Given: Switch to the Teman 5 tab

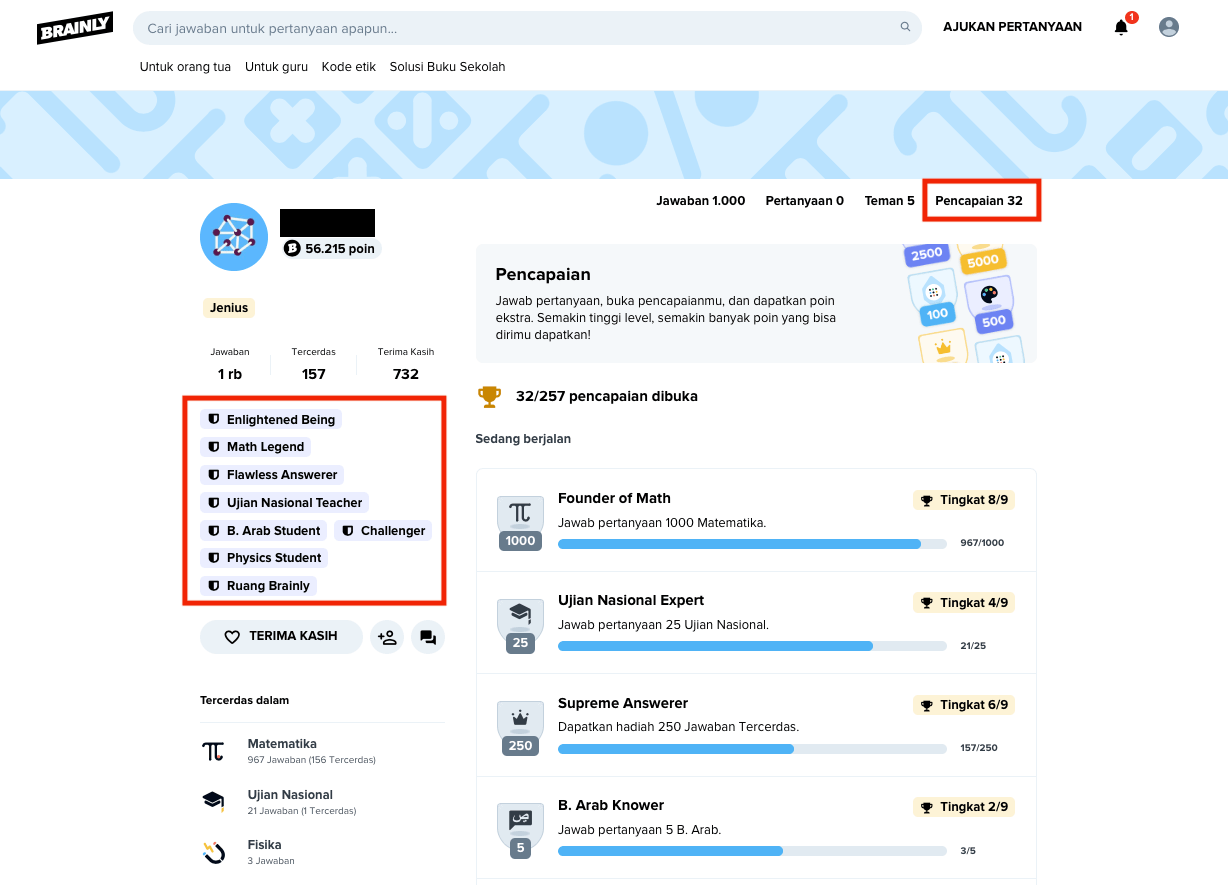Looking at the screenshot, I should [x=890, y=201].
